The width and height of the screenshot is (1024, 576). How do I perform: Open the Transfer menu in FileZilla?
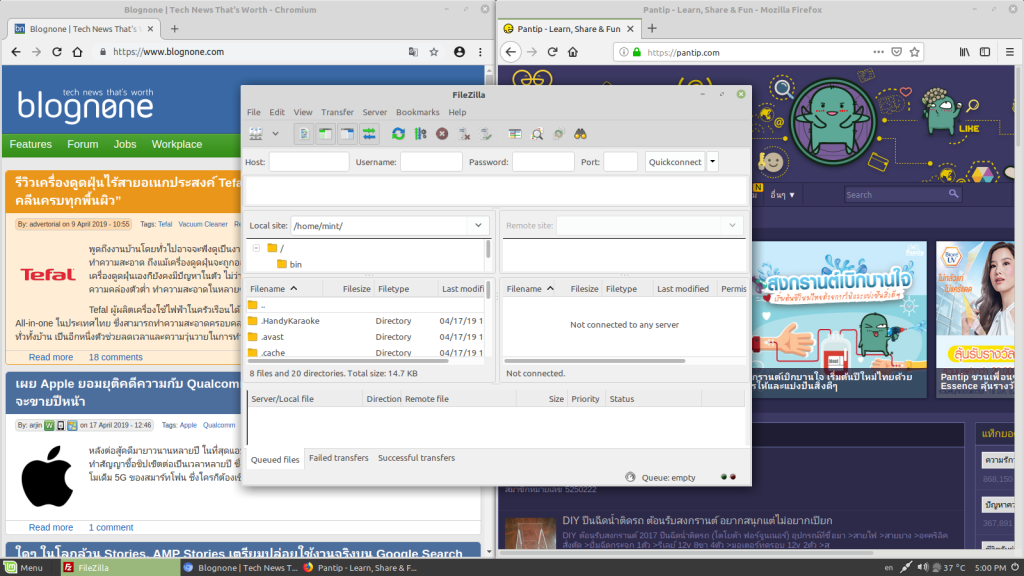[337, 112]
